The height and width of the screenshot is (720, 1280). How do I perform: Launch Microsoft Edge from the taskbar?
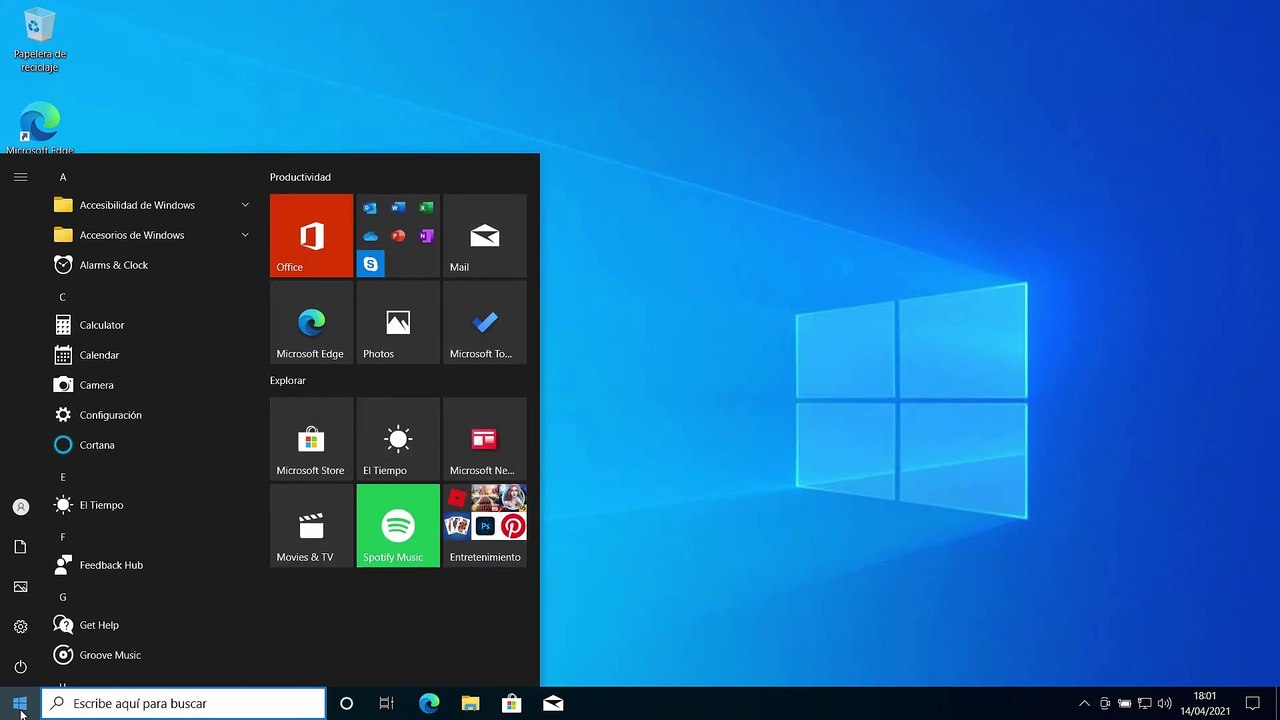[x=429, y=704]
